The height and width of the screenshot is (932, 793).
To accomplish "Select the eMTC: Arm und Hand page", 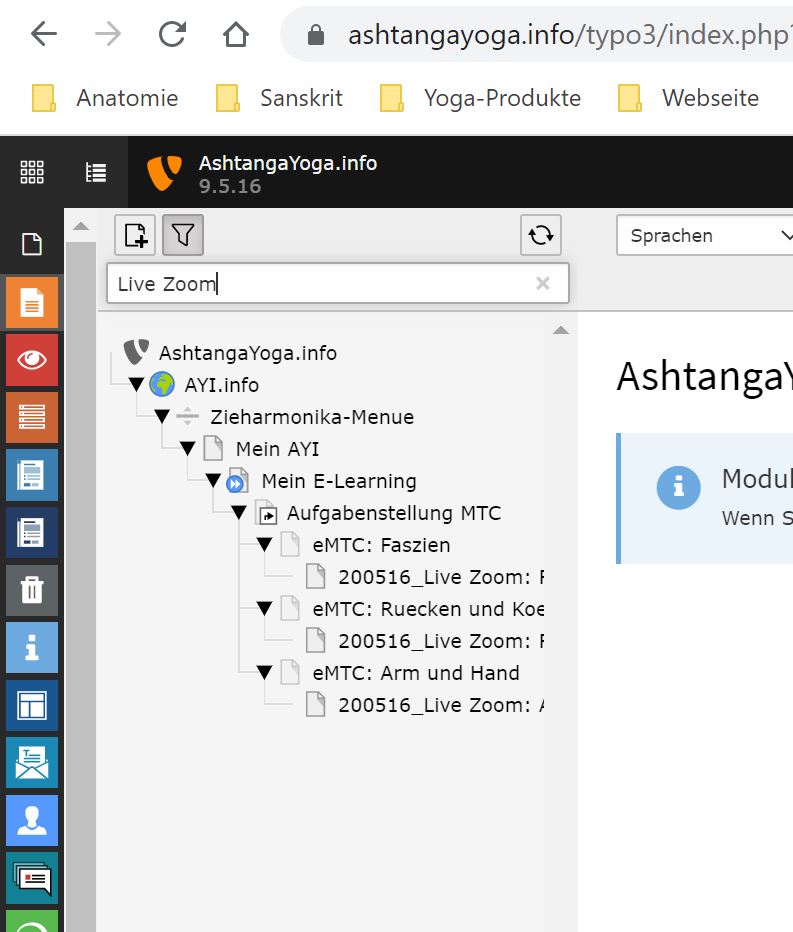I will [x=416, y=674].
